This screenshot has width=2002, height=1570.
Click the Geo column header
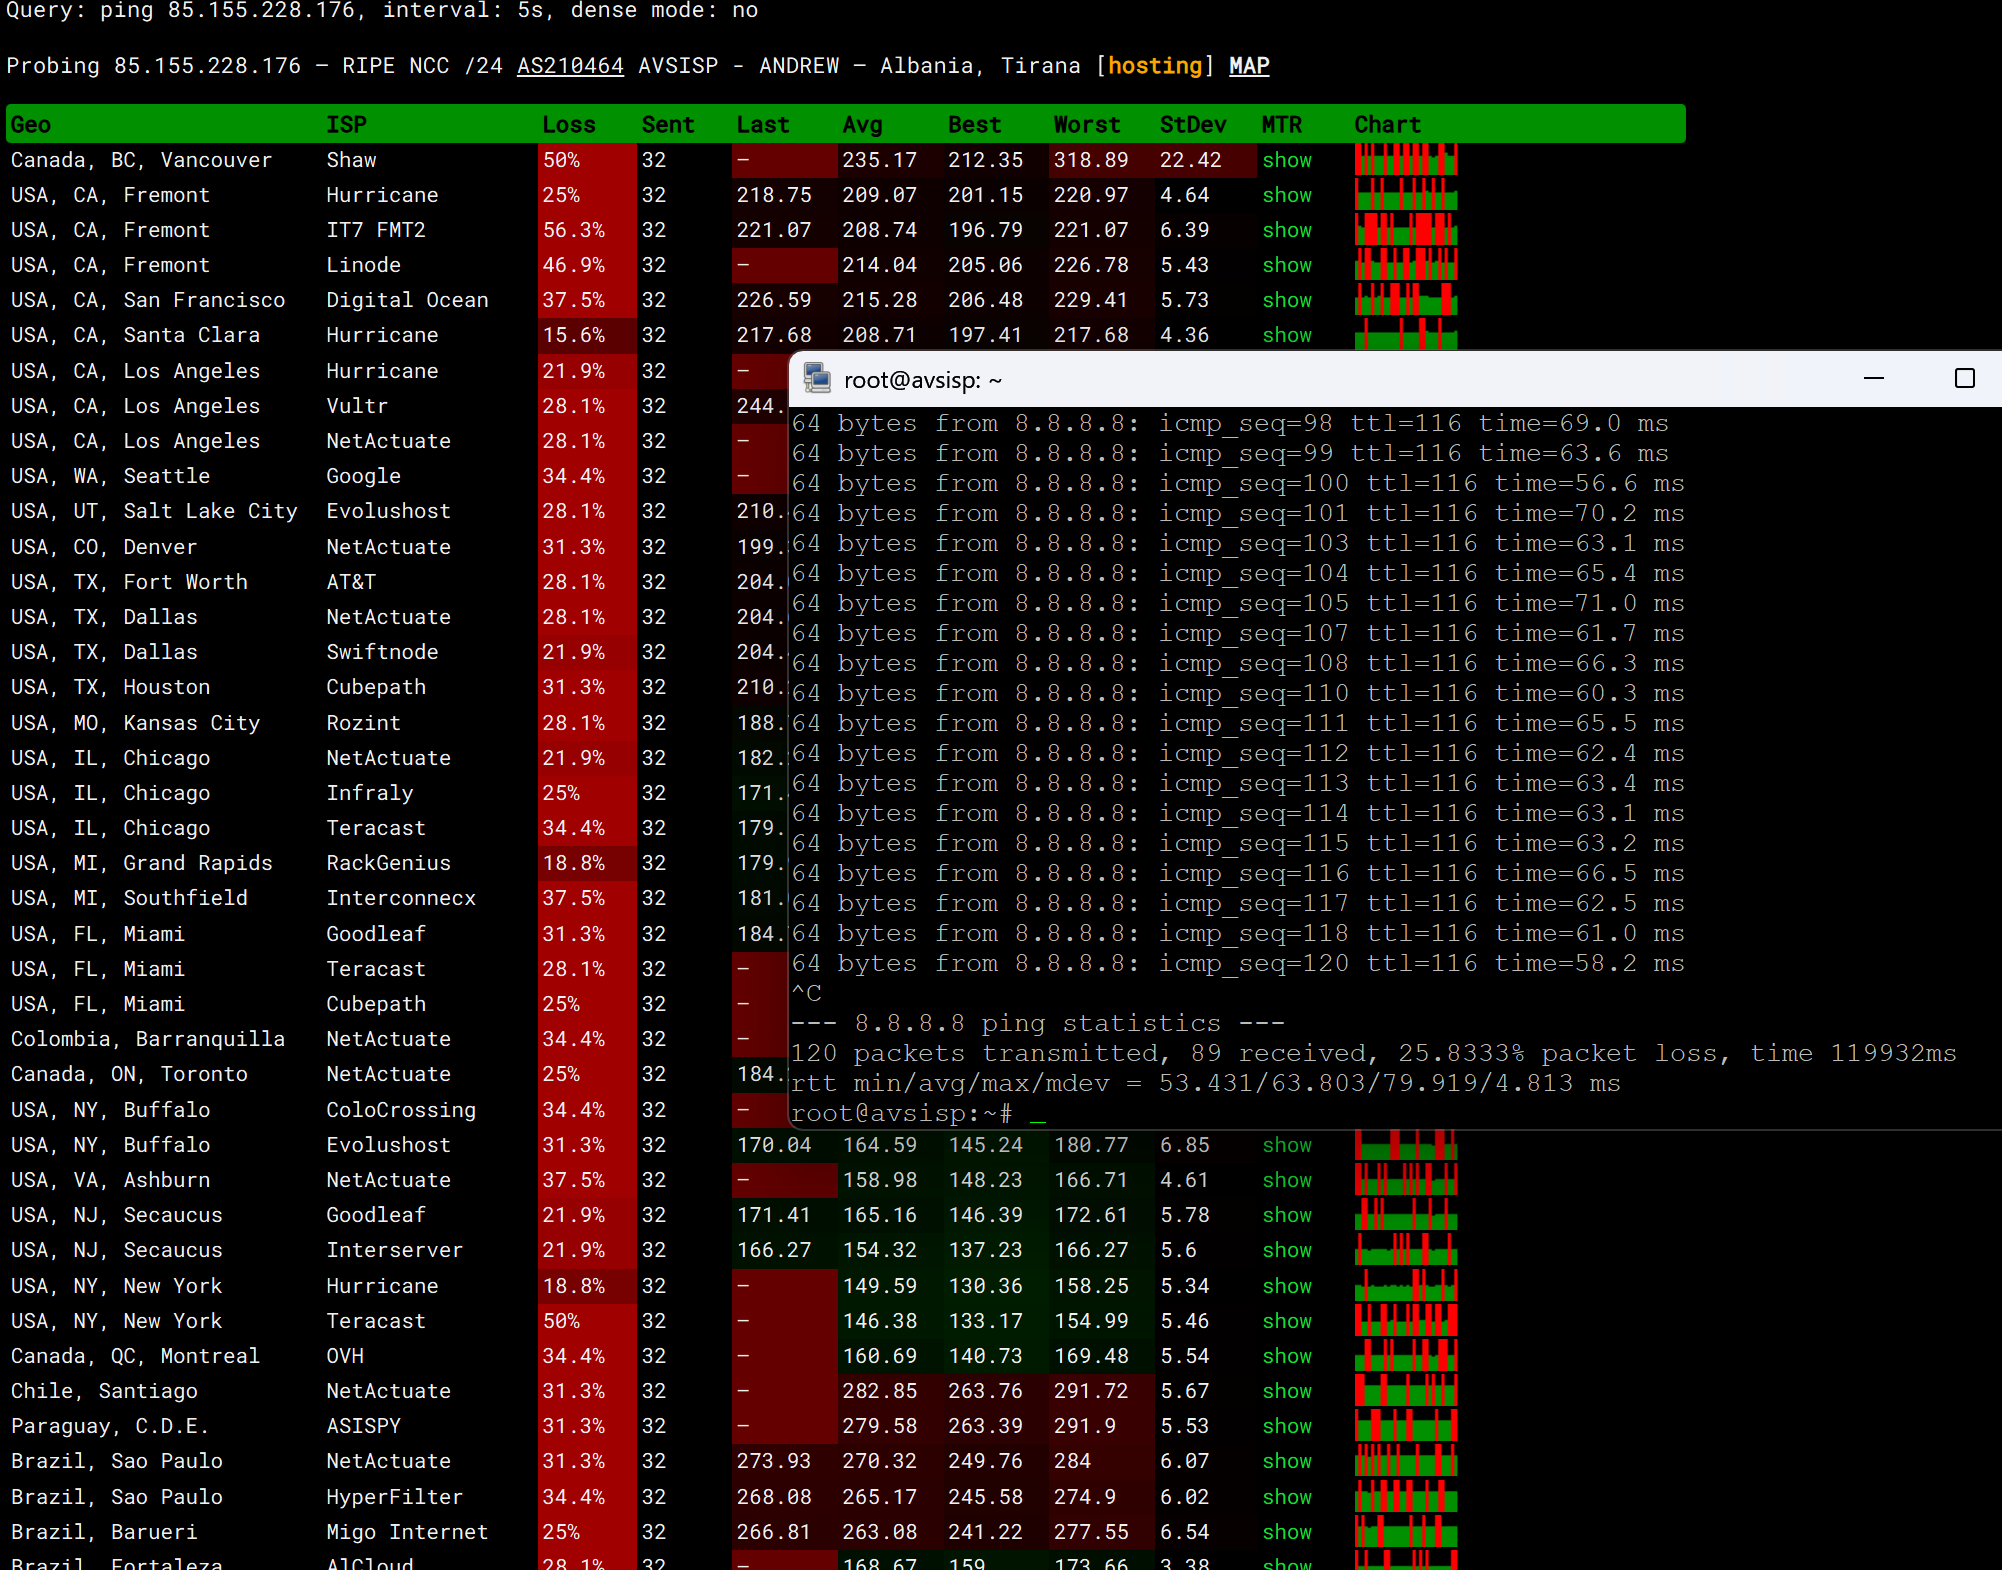click(31, 125)
